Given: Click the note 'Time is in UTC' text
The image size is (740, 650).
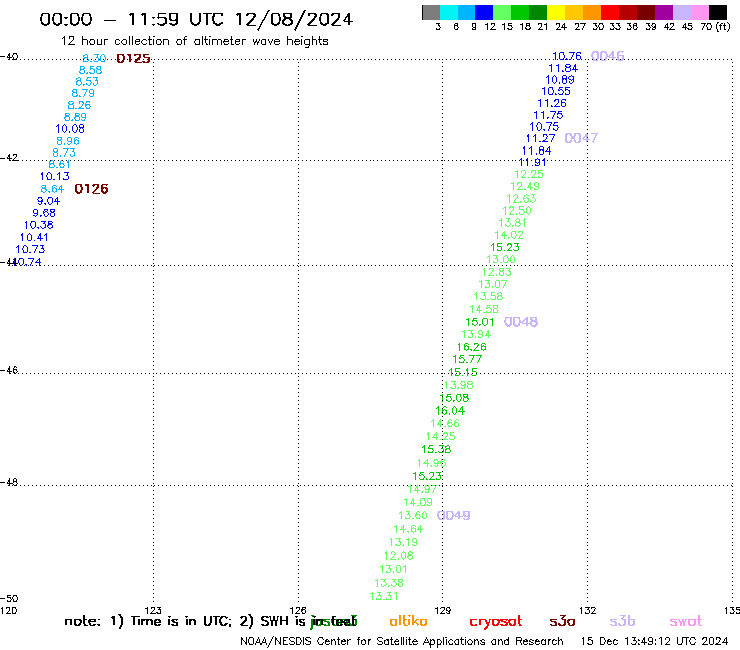Looking at the screenshot, I should coord(181,621).
